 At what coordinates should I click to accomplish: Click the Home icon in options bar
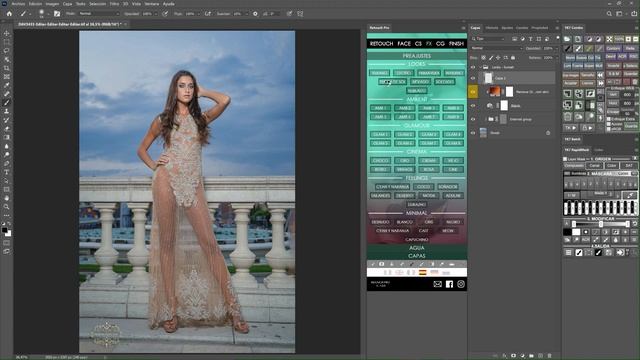pyautogui.click(x=9, y=13)
